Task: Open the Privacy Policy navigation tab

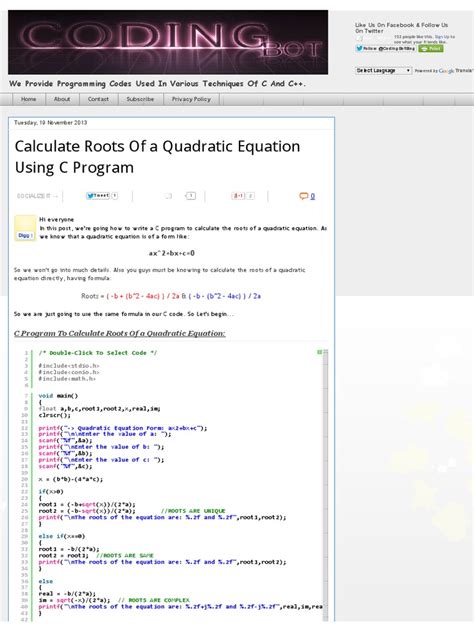Action: point(191,99)
